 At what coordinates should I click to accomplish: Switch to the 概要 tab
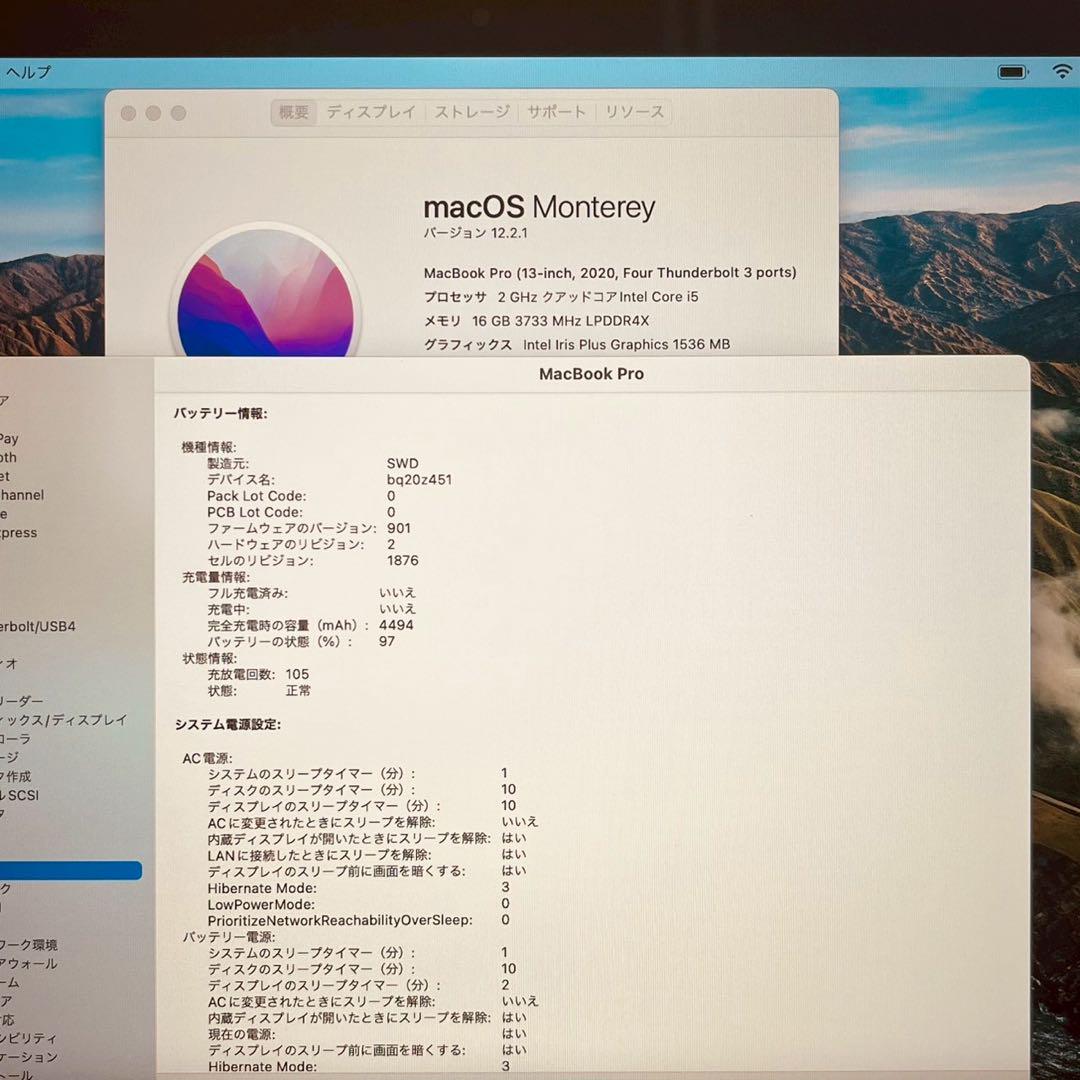[294, 112]
